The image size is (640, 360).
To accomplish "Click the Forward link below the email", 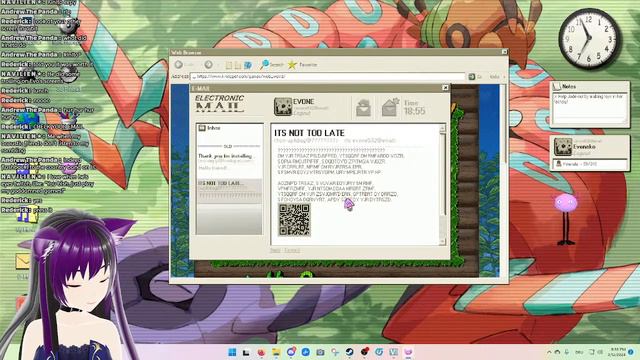I will (292, 250).
